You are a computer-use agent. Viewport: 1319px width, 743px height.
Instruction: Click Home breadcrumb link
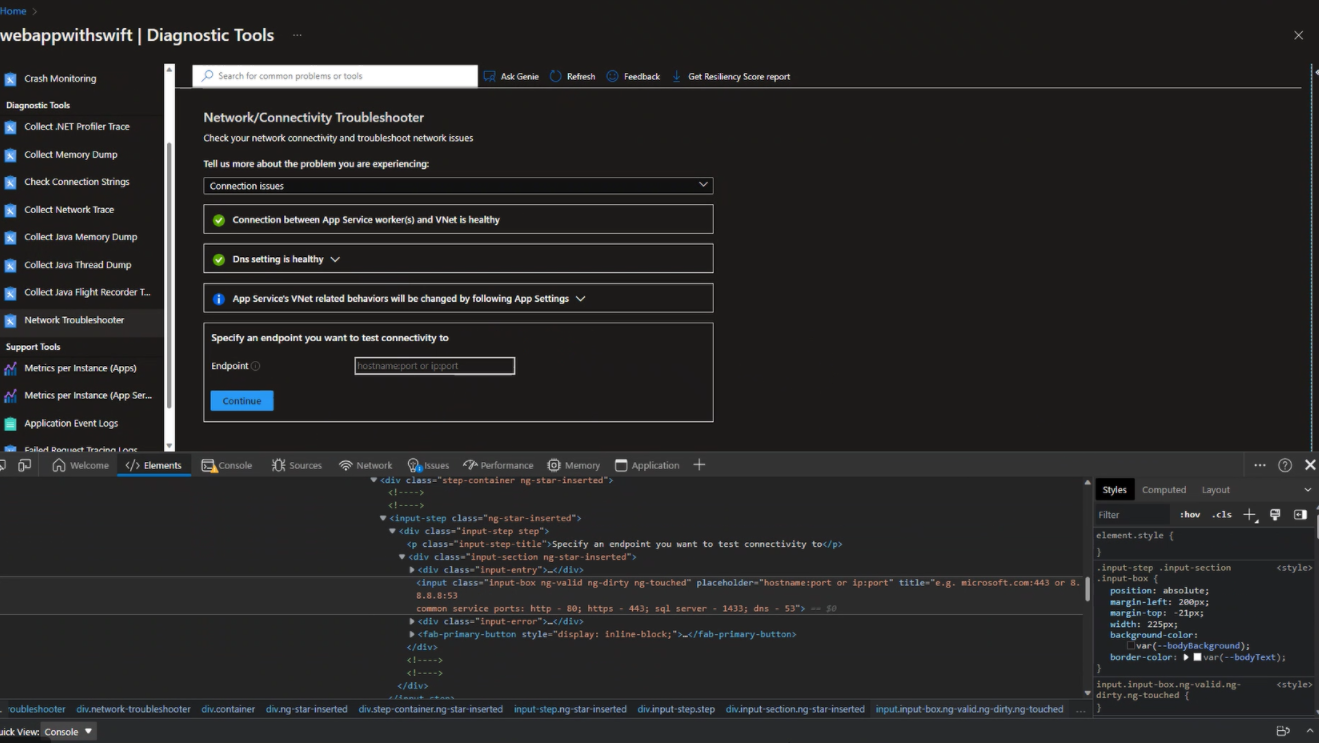tap(13, 11)
